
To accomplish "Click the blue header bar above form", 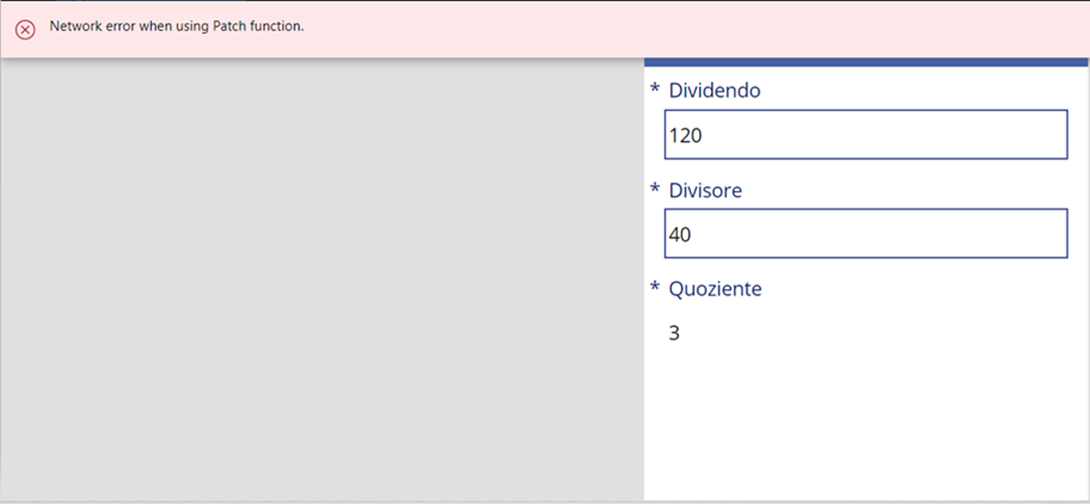I will pos(865,62).
